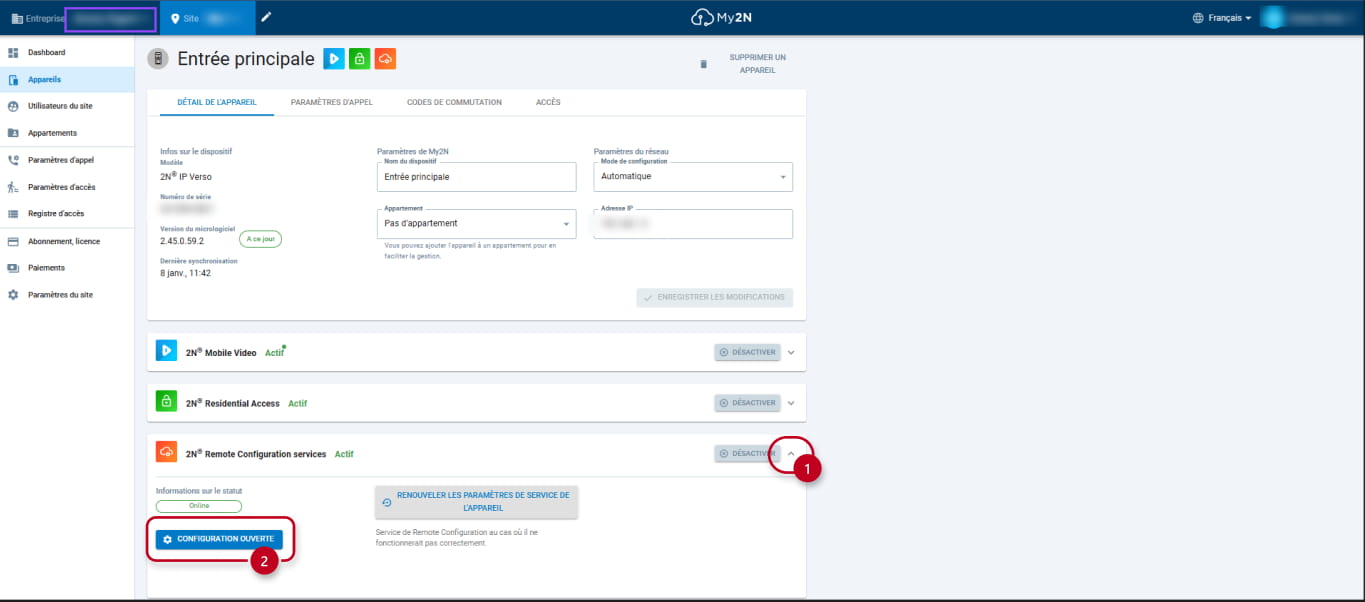Click the Entreprise building icon

(16, 18)
